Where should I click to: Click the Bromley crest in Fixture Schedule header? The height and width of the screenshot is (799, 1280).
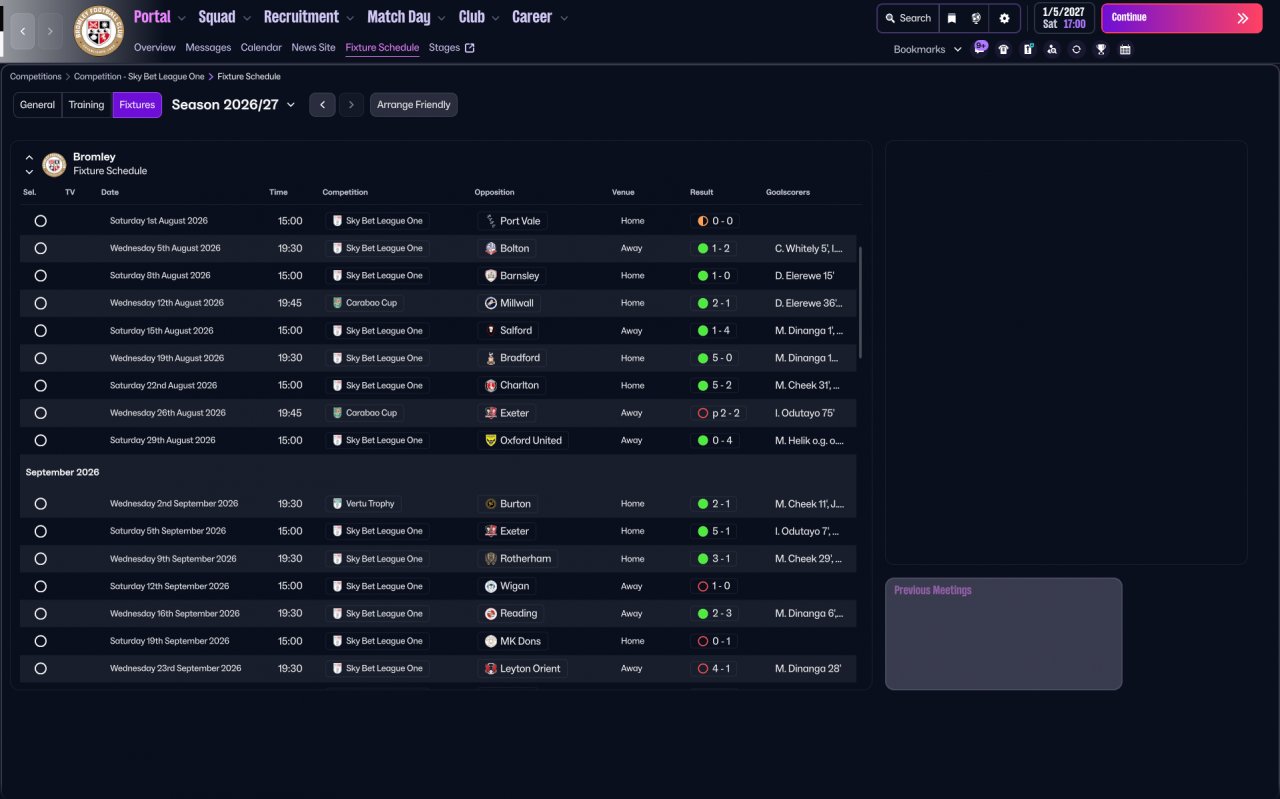(x=55, y=164)
